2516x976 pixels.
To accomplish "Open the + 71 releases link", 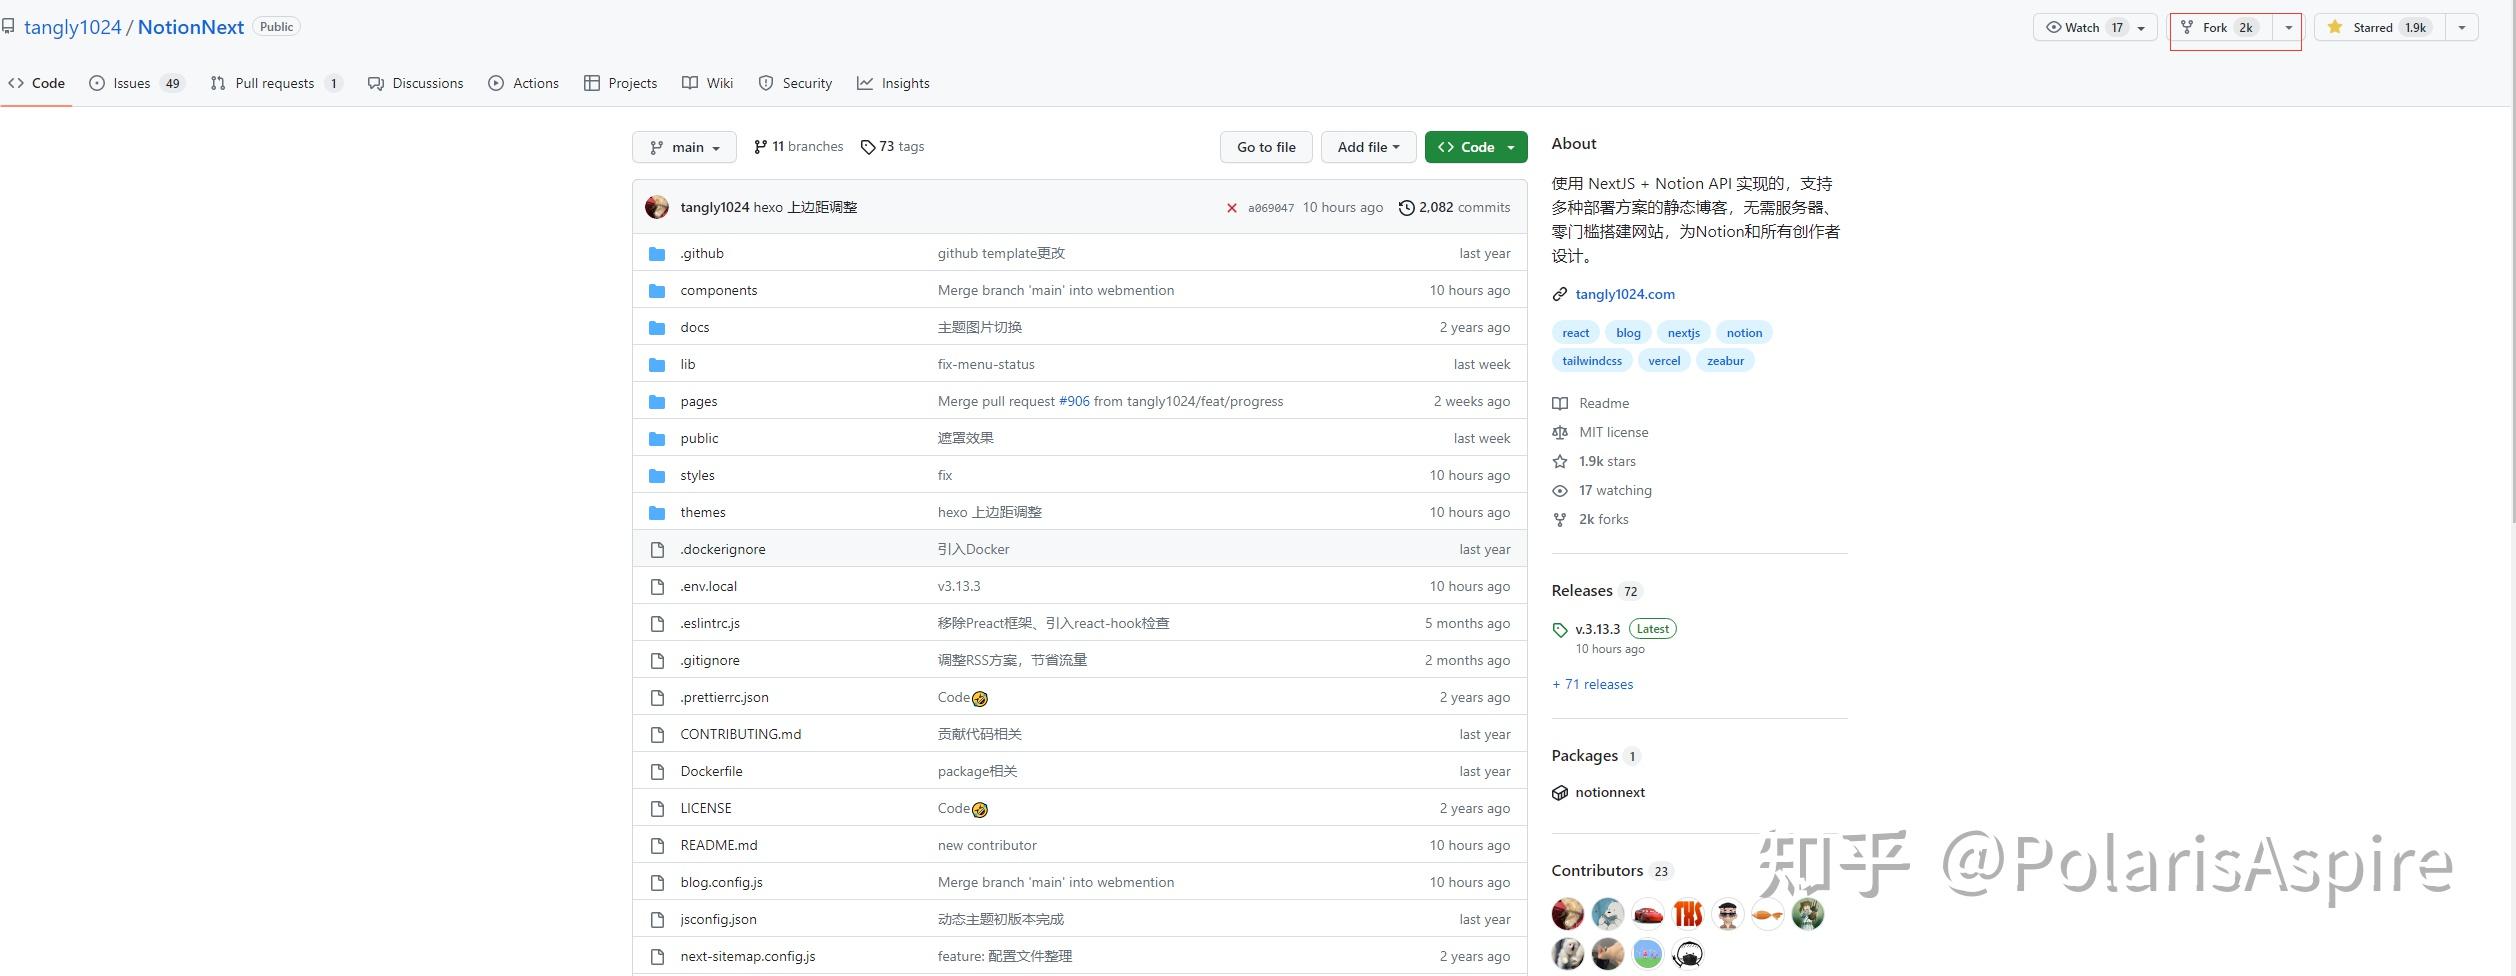I will point(1592,685).
